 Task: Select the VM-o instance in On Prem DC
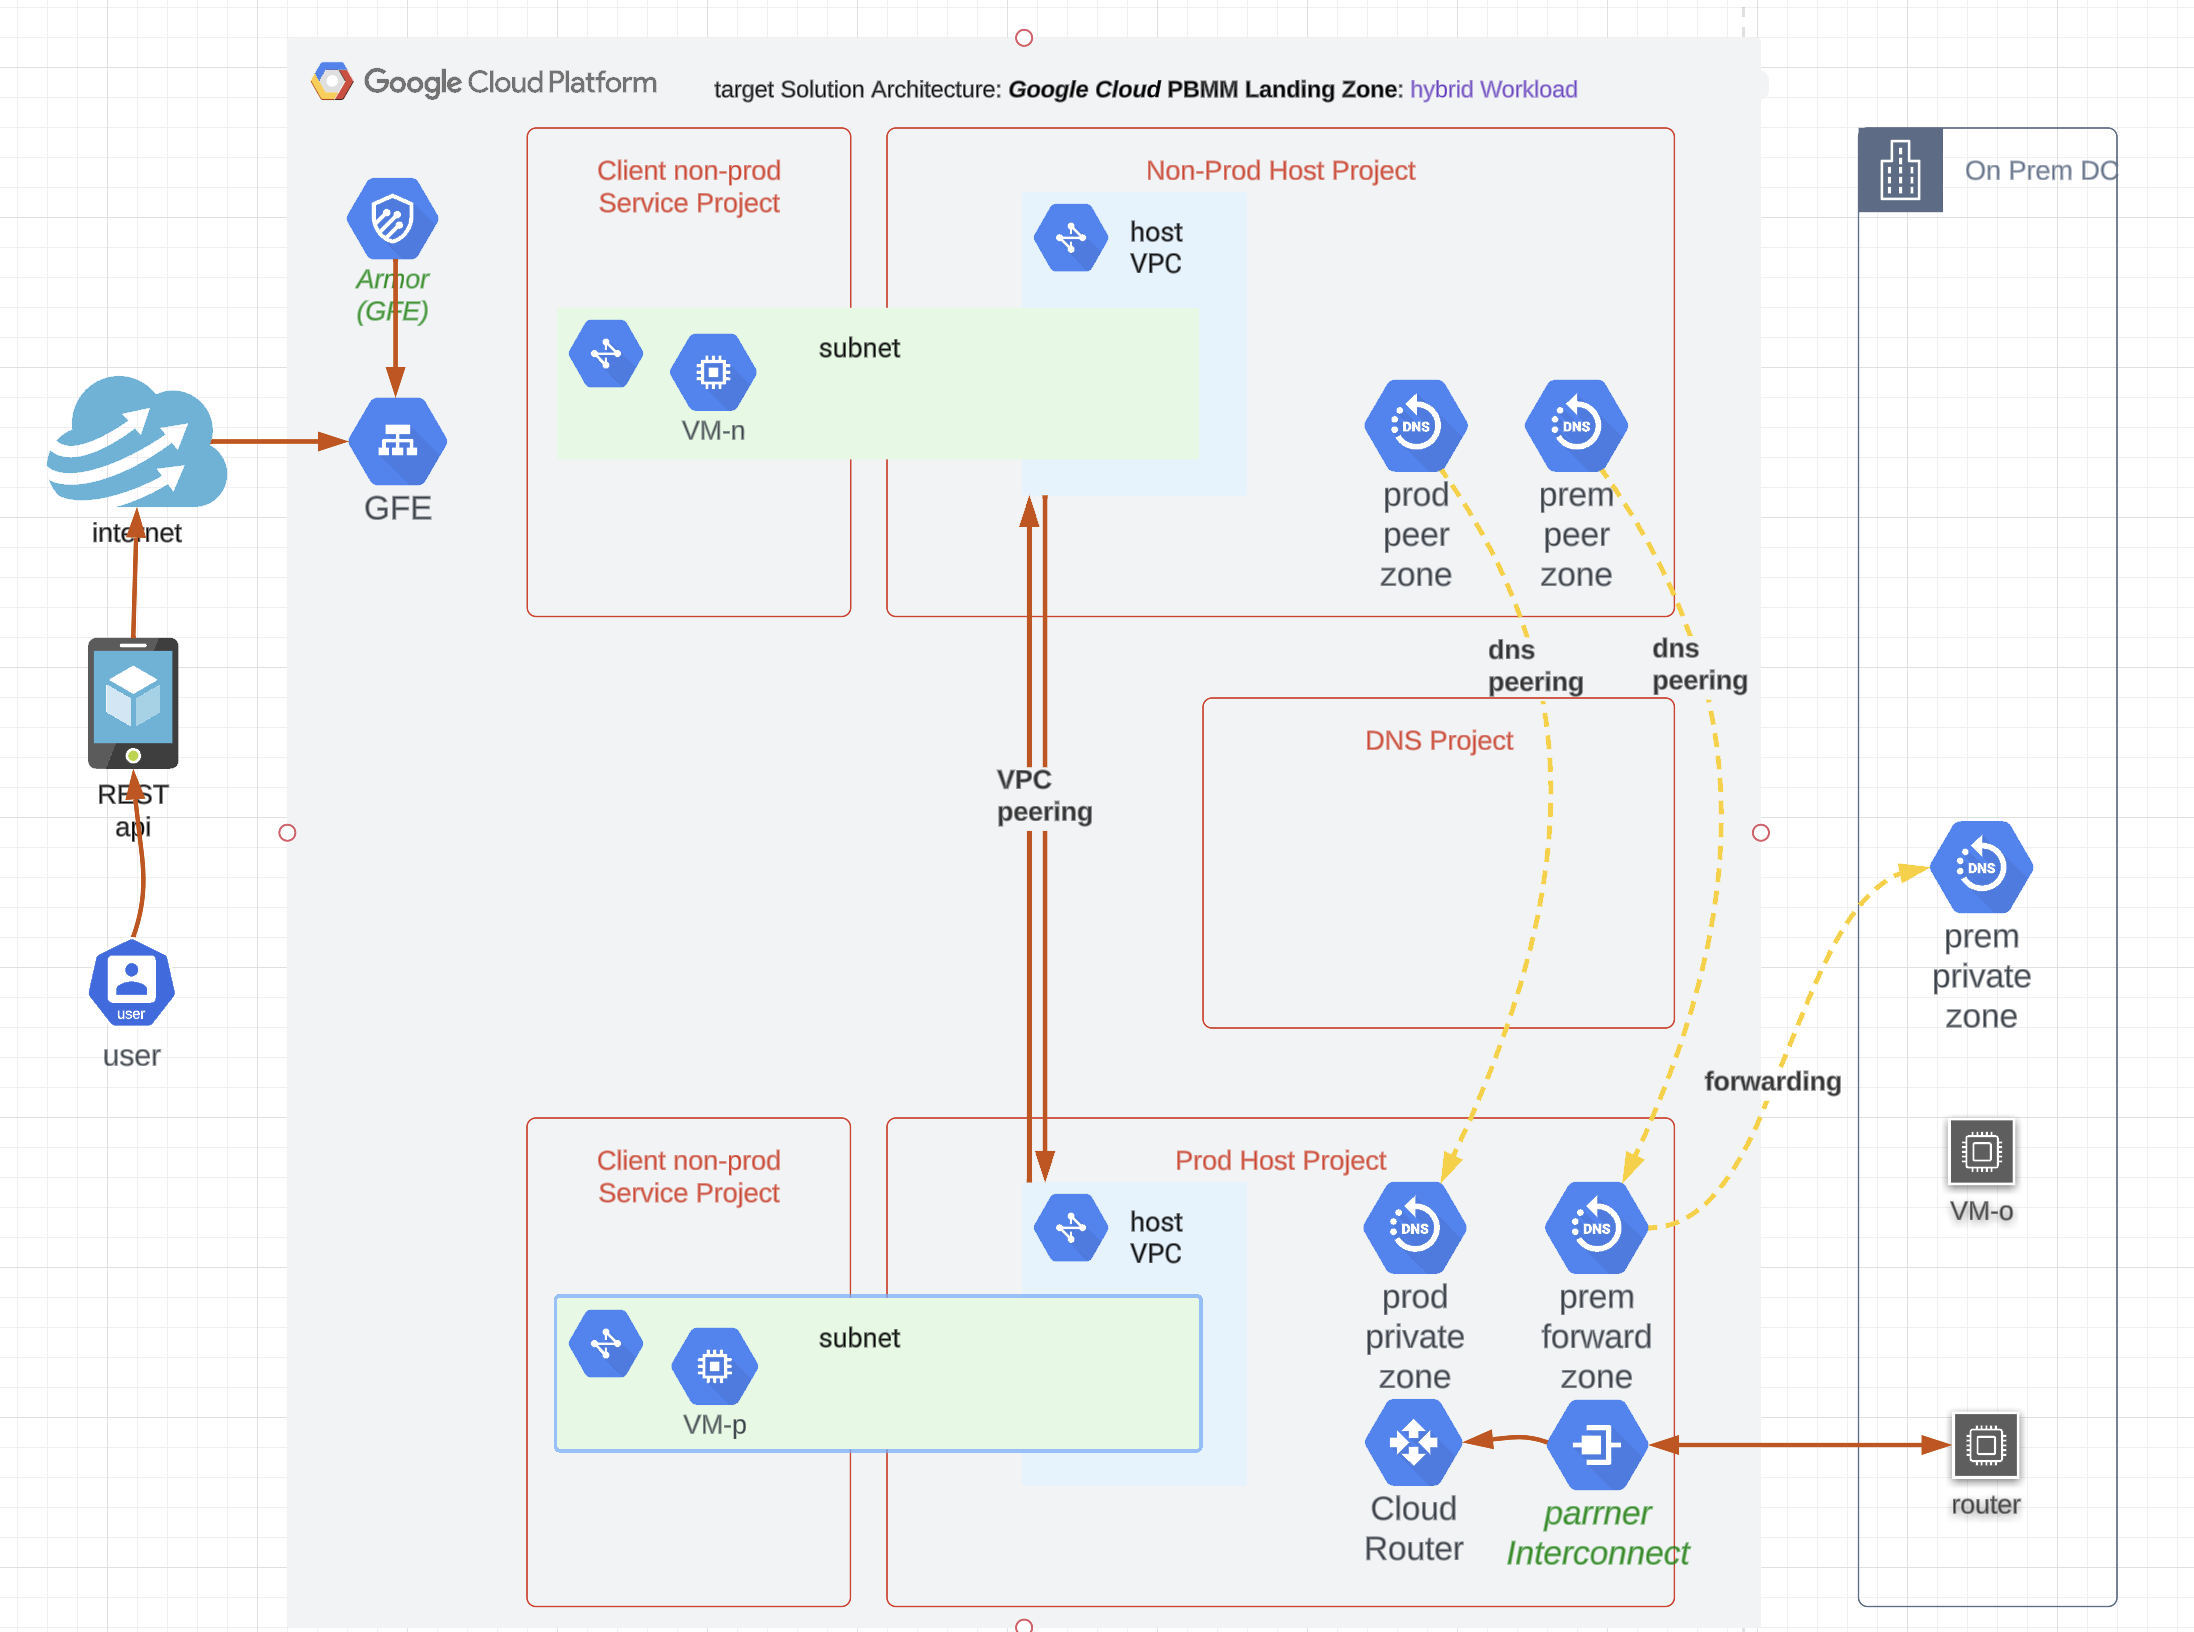pyautogui.click(x=1981, y=1151)
